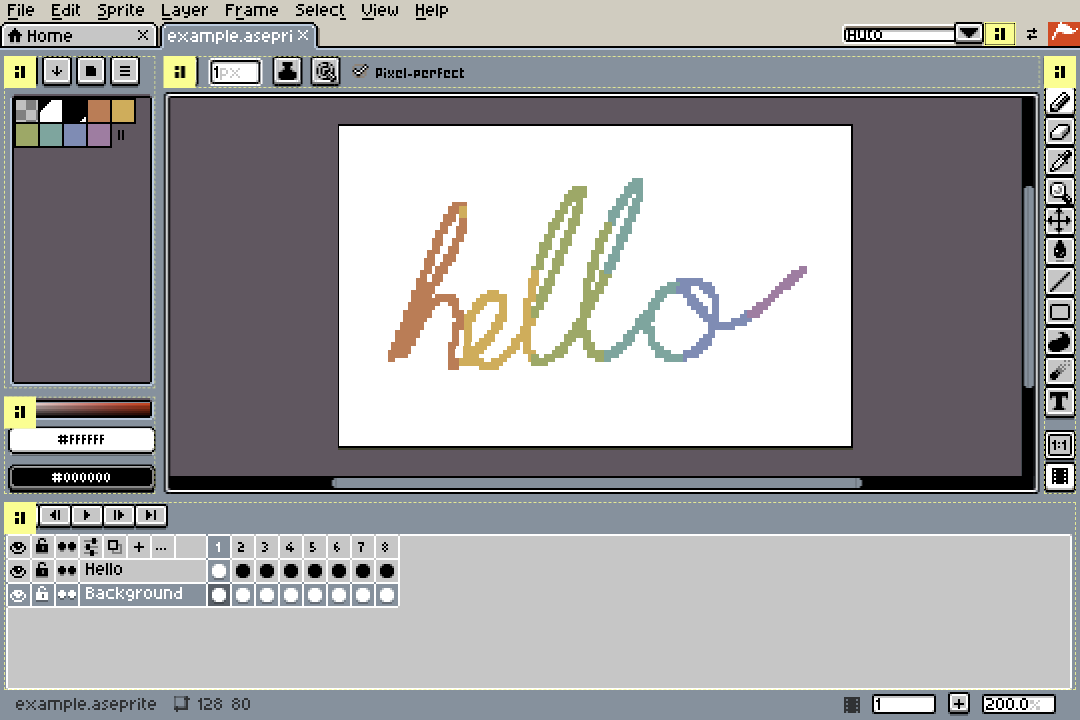Jump to the last frame
Image resolution: width=1080 pixels, height=720 pixels.
coord(151,515)
